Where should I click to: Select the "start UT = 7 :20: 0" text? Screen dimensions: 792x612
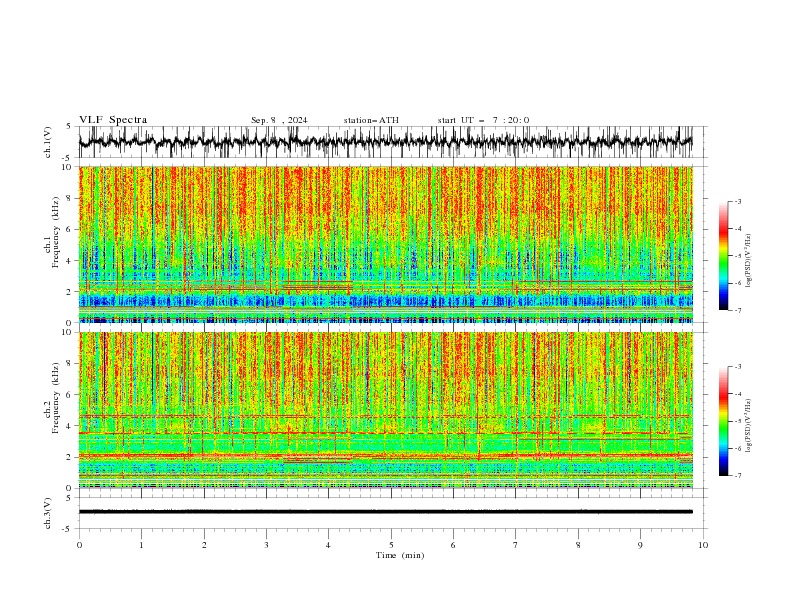click(x=483, y=120)
